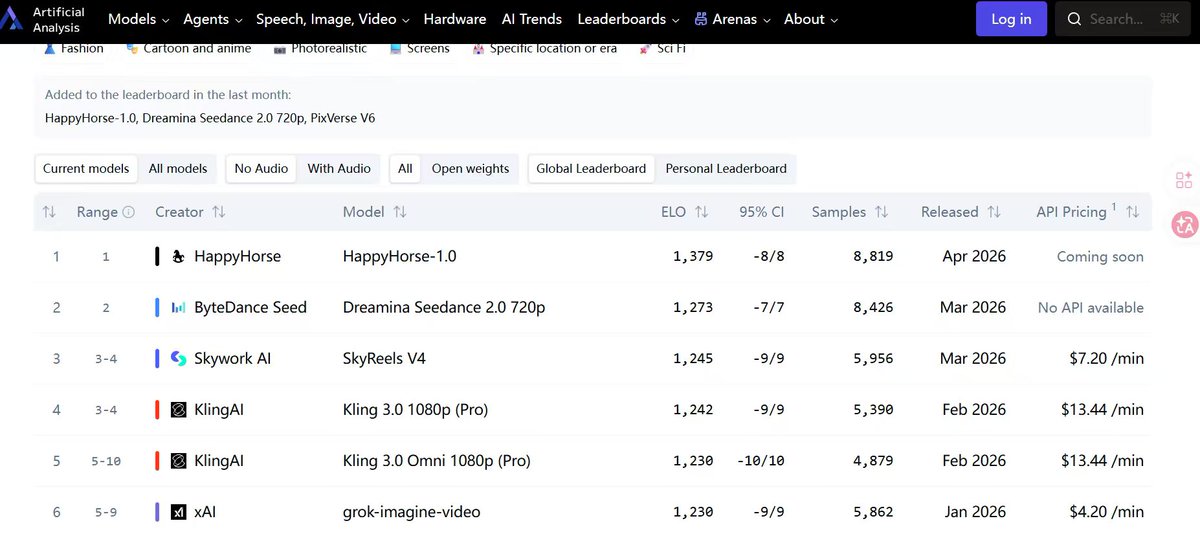
Task: Expand the About menu
Action: pos(811,19)
